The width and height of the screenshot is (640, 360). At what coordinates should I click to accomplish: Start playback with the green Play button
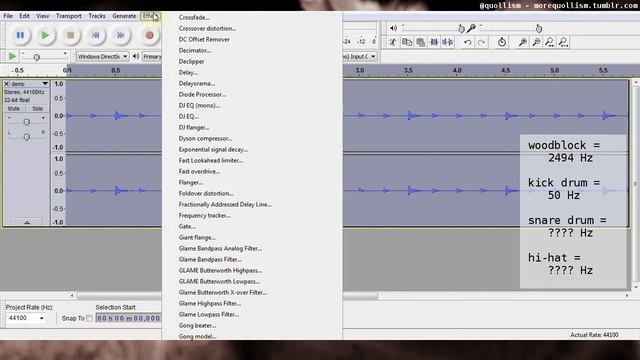tap(45, 36)
